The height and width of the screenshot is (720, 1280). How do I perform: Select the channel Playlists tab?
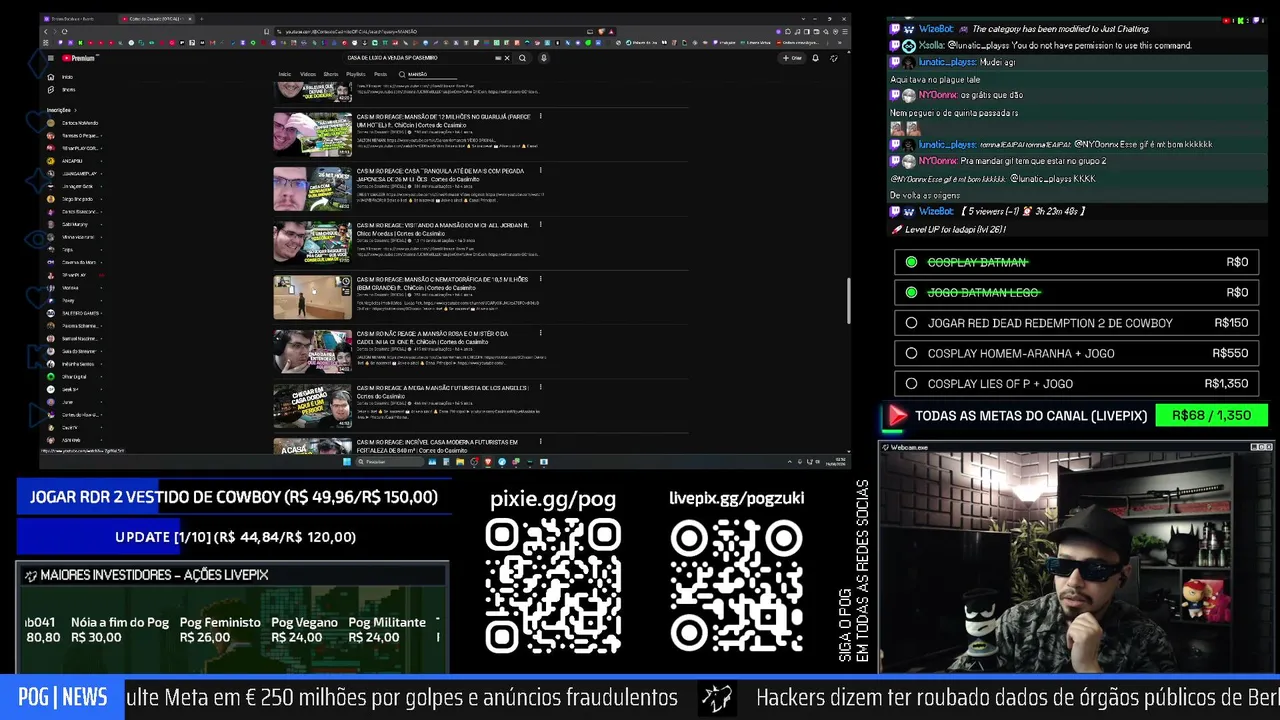coord(355,74)
